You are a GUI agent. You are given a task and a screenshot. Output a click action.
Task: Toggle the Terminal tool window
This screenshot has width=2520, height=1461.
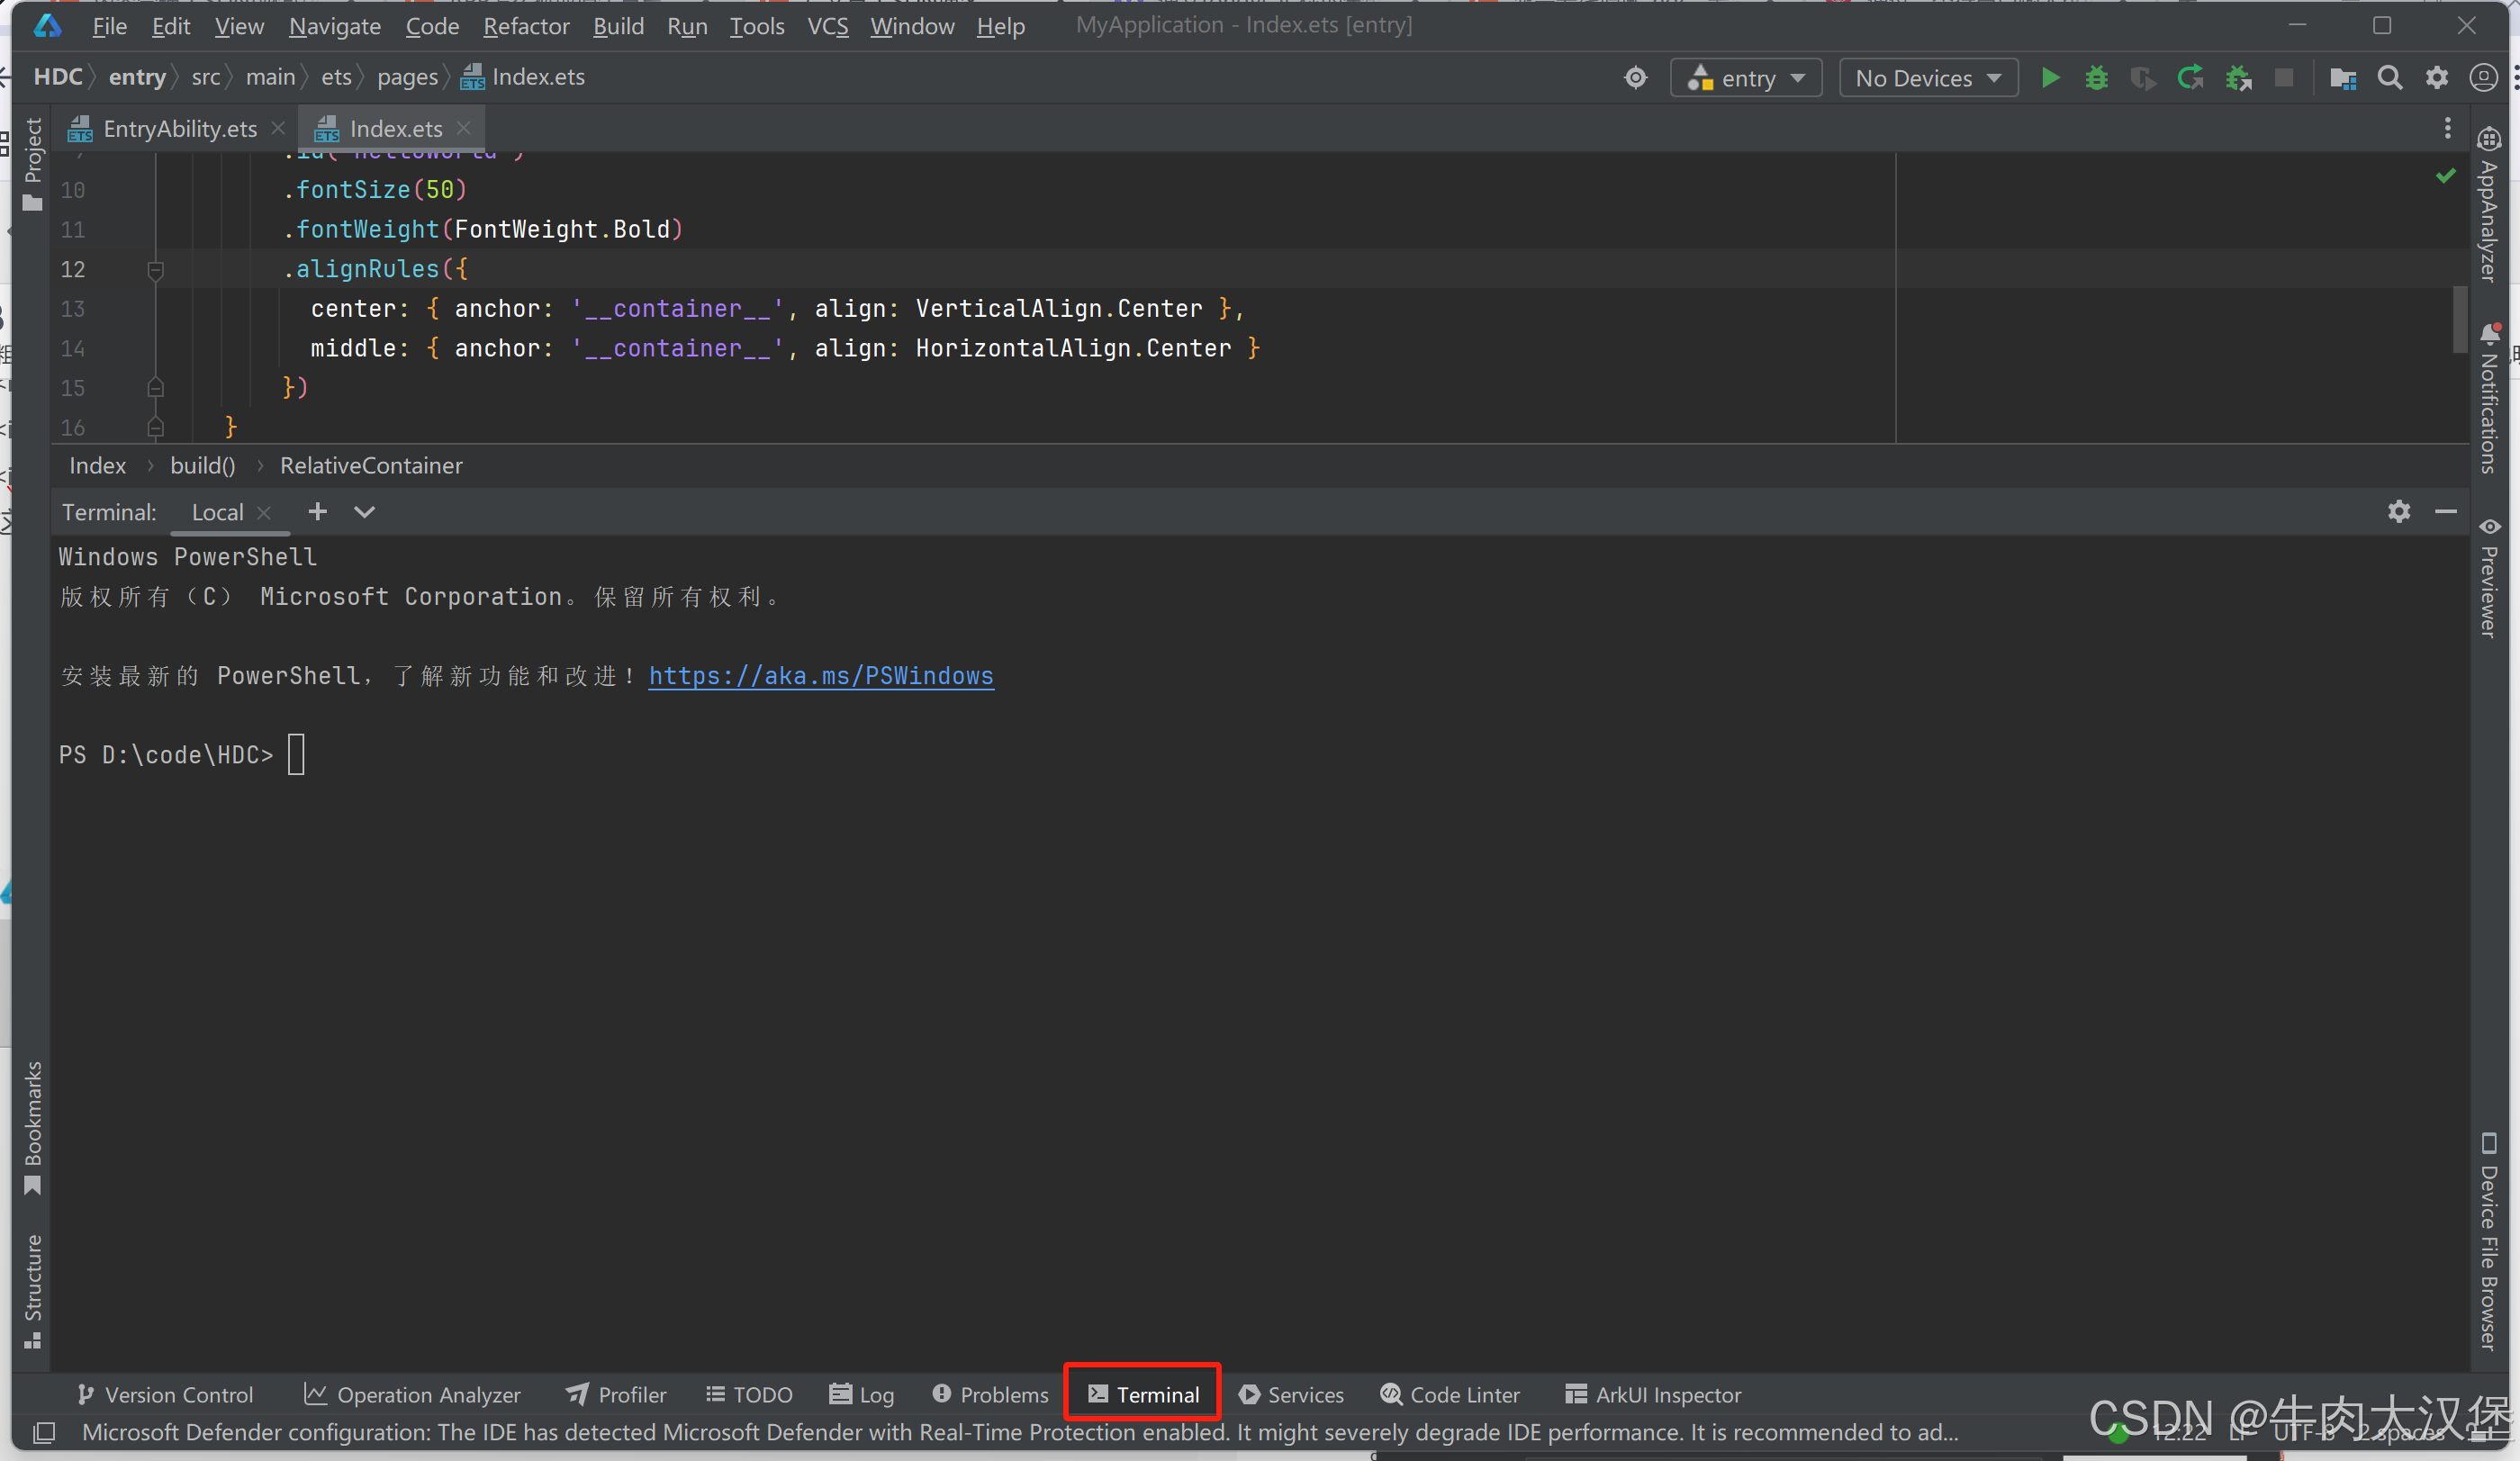pos(1143,1394)
